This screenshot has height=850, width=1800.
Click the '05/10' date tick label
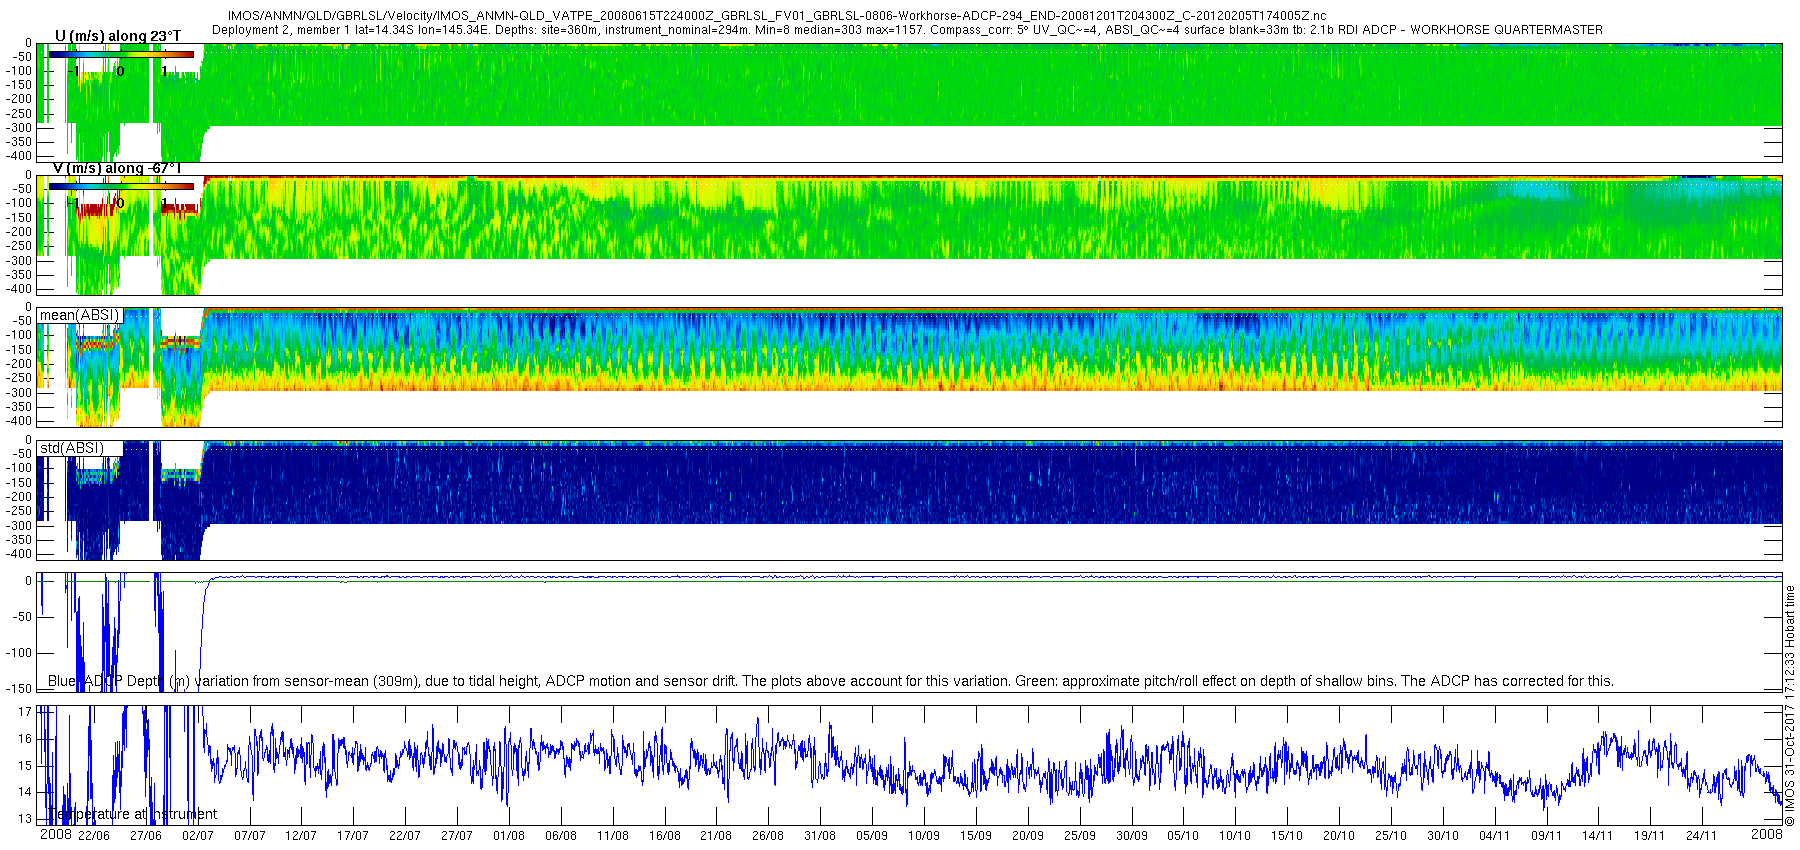pyautogui.click(x=1183, y=836)
